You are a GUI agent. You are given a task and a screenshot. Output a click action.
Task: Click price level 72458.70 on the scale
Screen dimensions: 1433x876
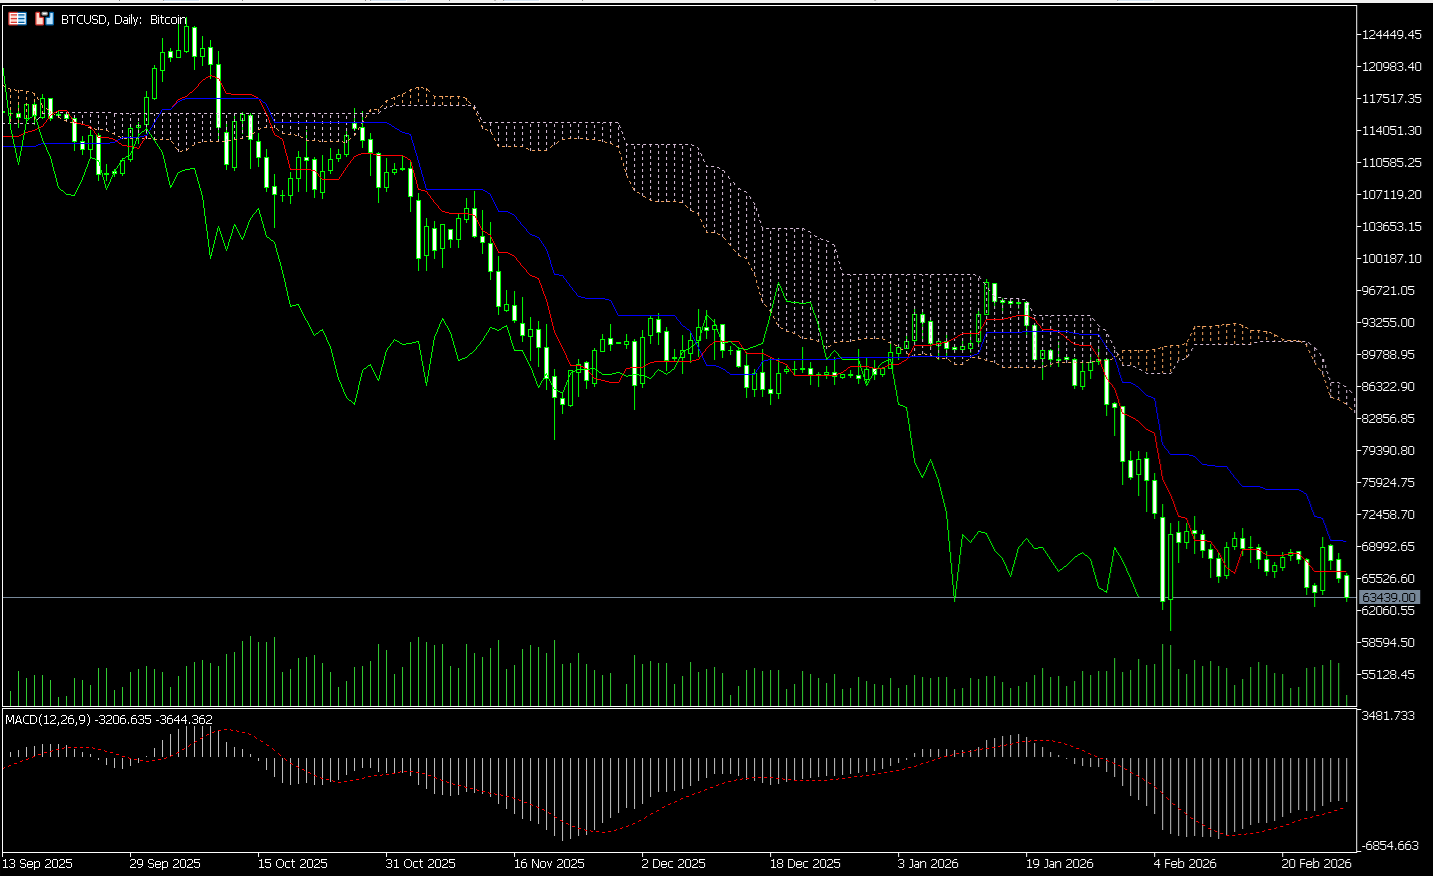(1388, 515)
